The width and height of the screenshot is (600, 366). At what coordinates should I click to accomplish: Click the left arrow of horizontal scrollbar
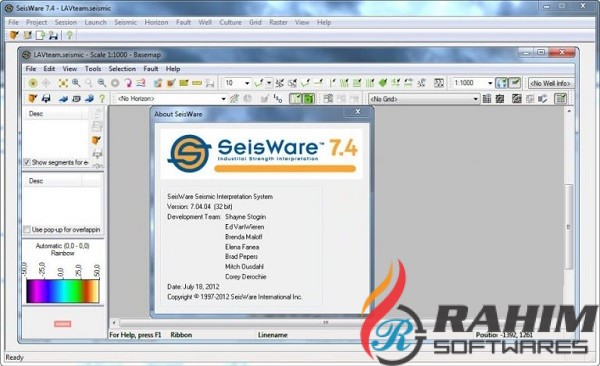[114, 323]
